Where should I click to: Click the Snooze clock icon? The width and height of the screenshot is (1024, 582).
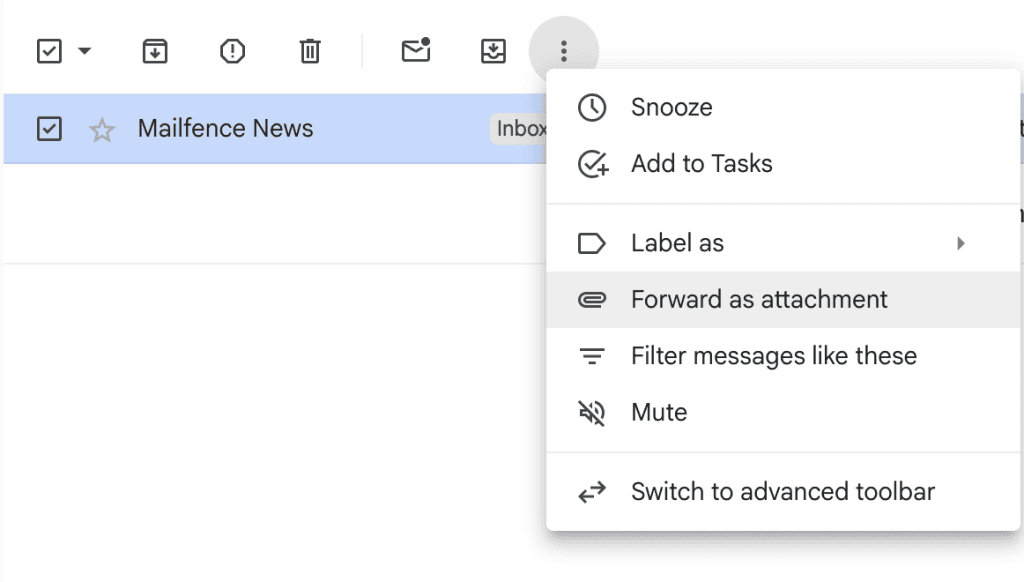(x=591, y=107)
